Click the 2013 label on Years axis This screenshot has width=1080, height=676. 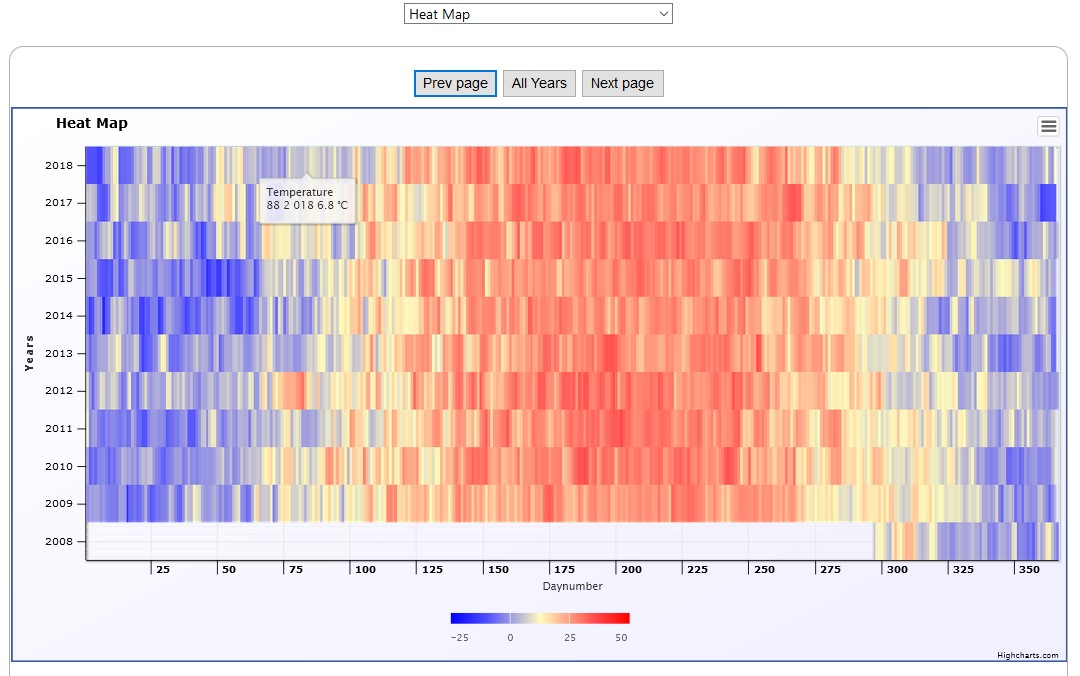(x=59, y=354)
